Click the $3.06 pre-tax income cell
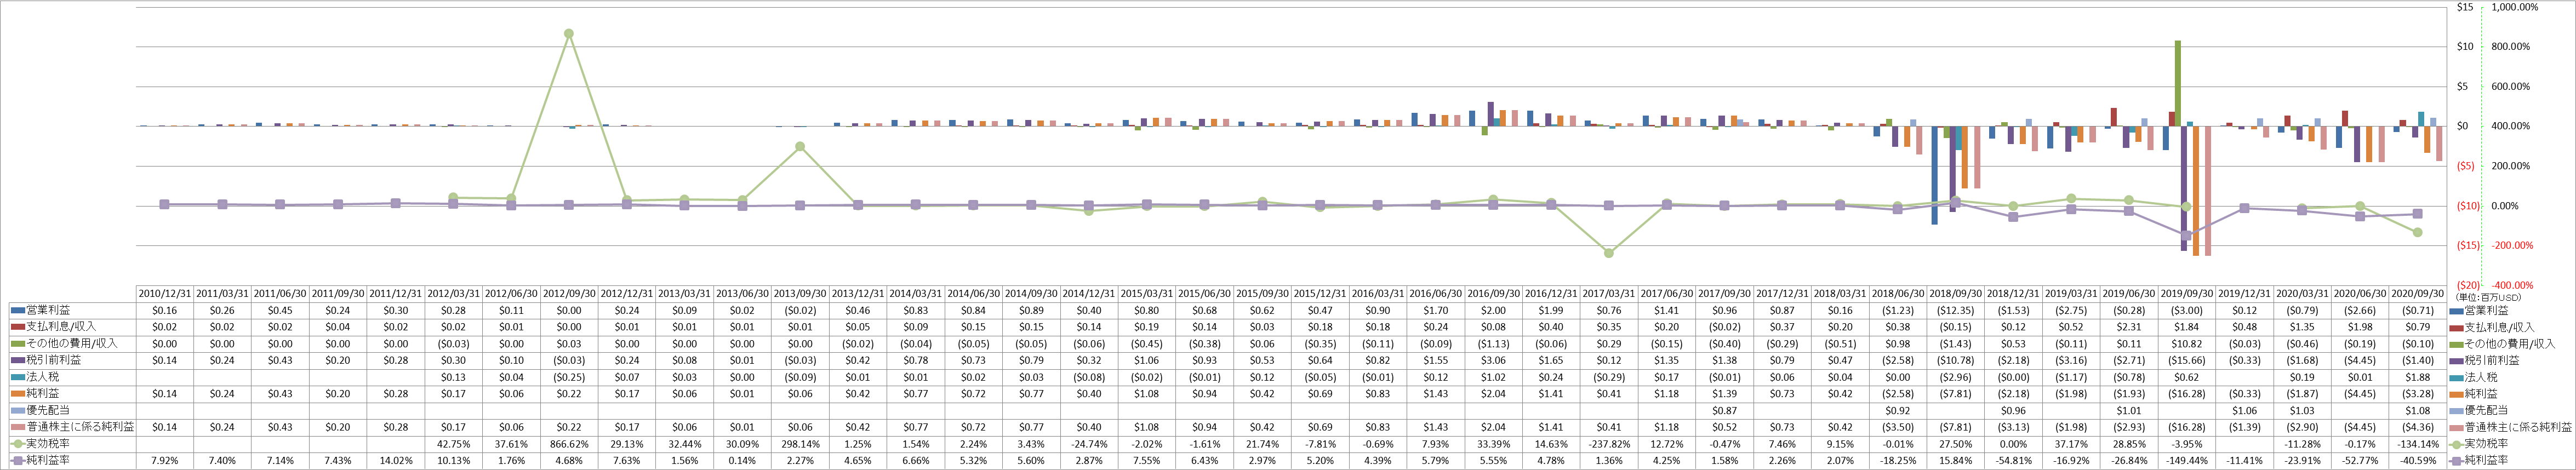Viewport: 2576px width, 470px height. pos(1494,361)
